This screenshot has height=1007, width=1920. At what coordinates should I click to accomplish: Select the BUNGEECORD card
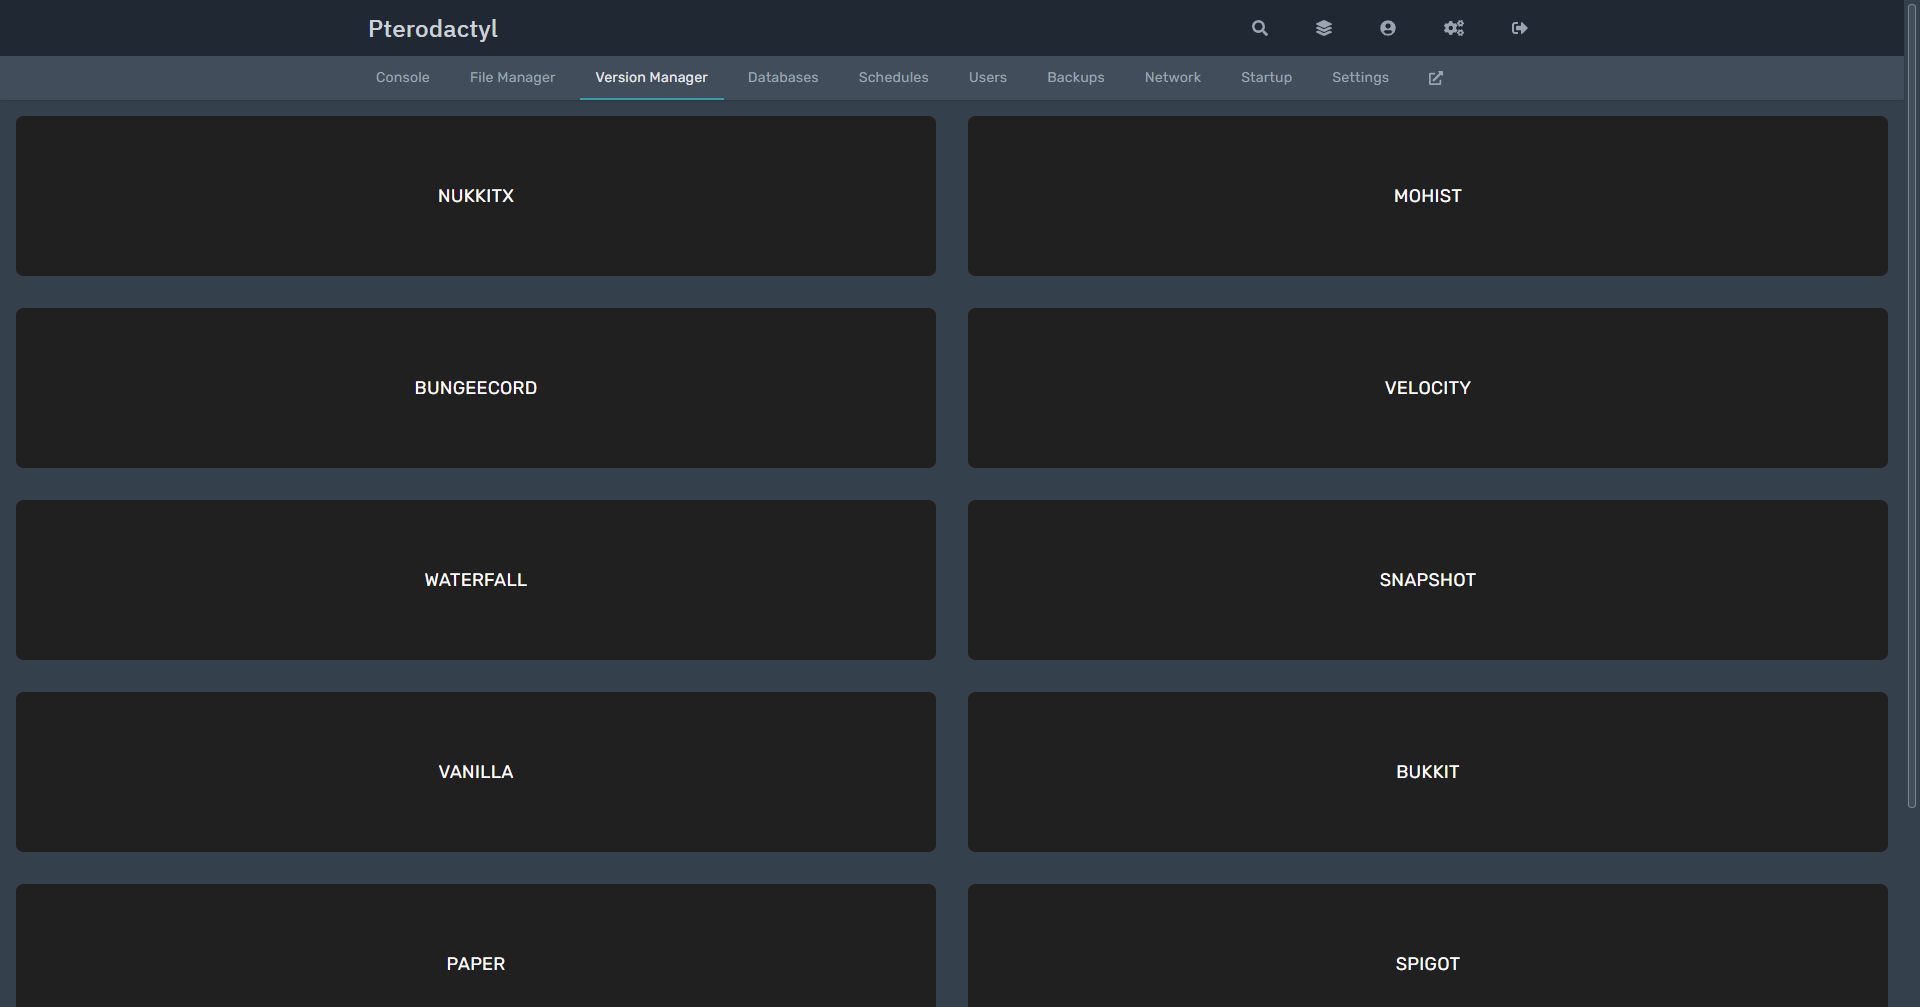point(476,388)
